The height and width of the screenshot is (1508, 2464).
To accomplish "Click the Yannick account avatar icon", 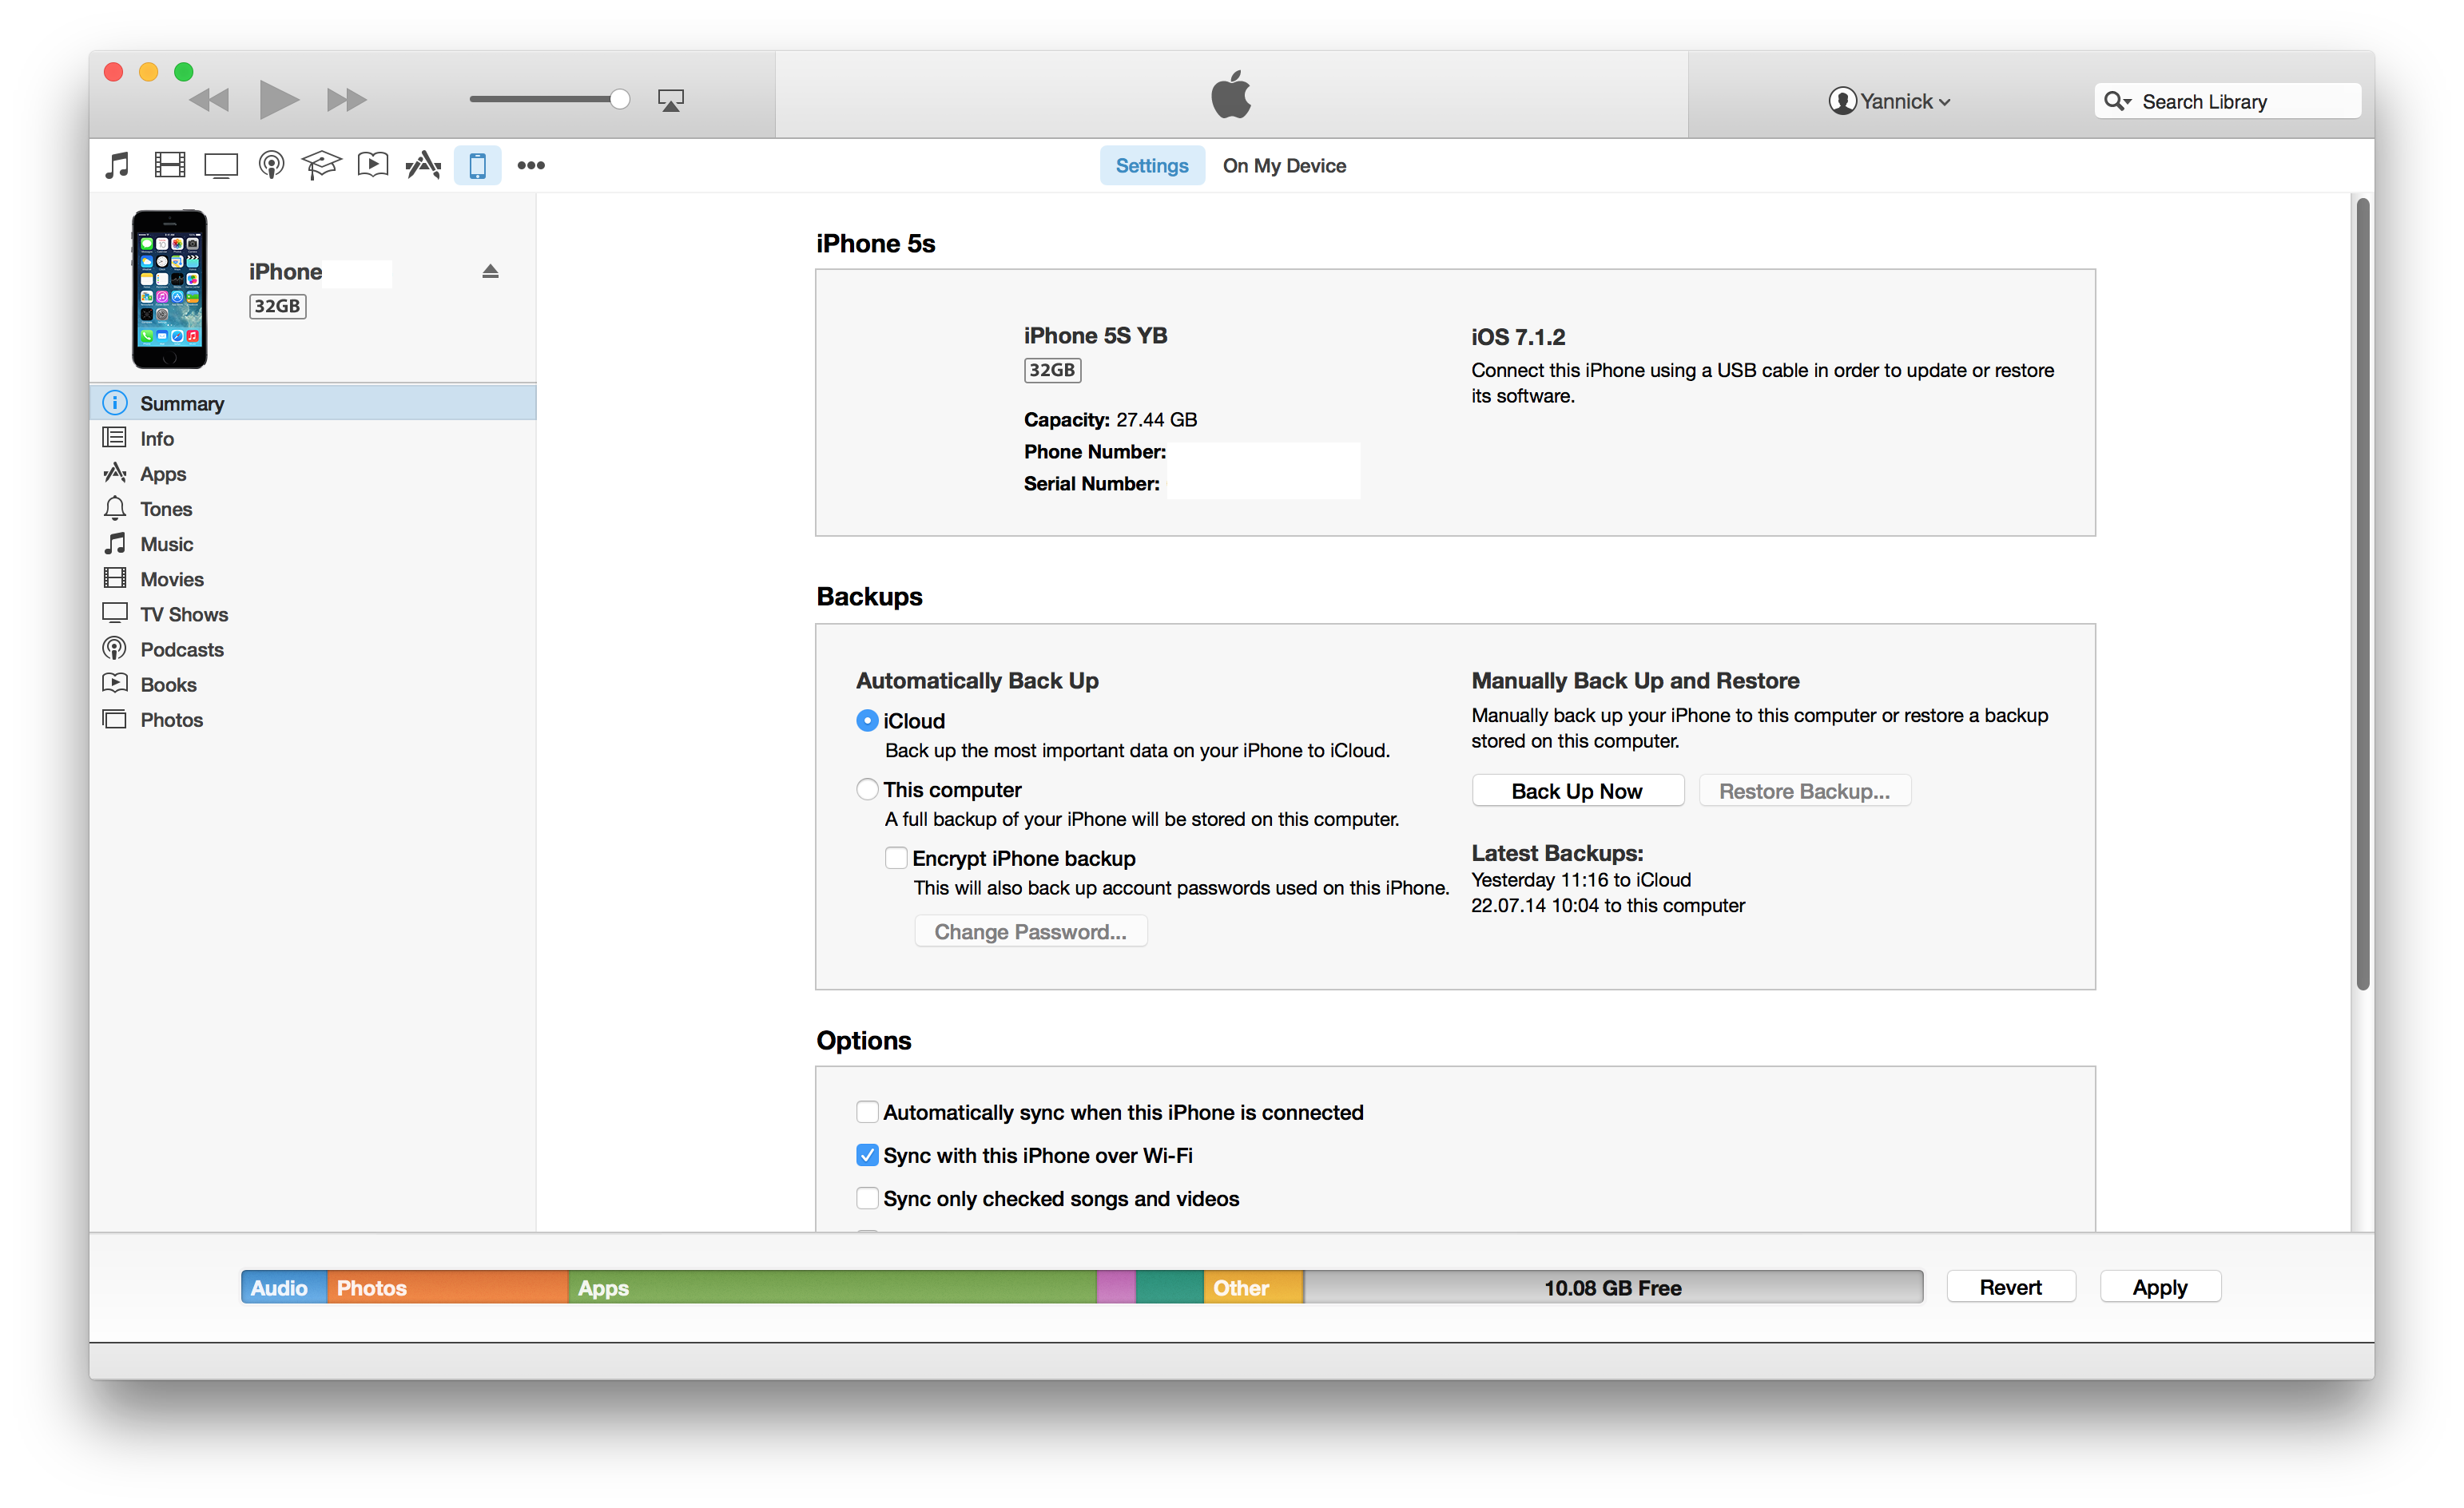I will (x=1842, y=101).
